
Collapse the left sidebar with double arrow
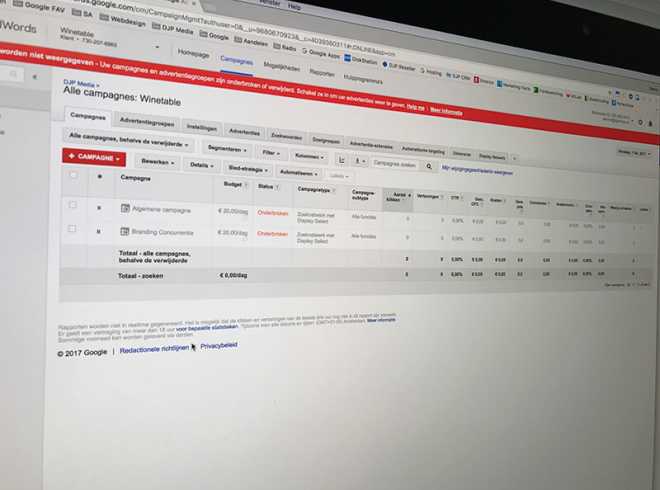tap(36, 77)
